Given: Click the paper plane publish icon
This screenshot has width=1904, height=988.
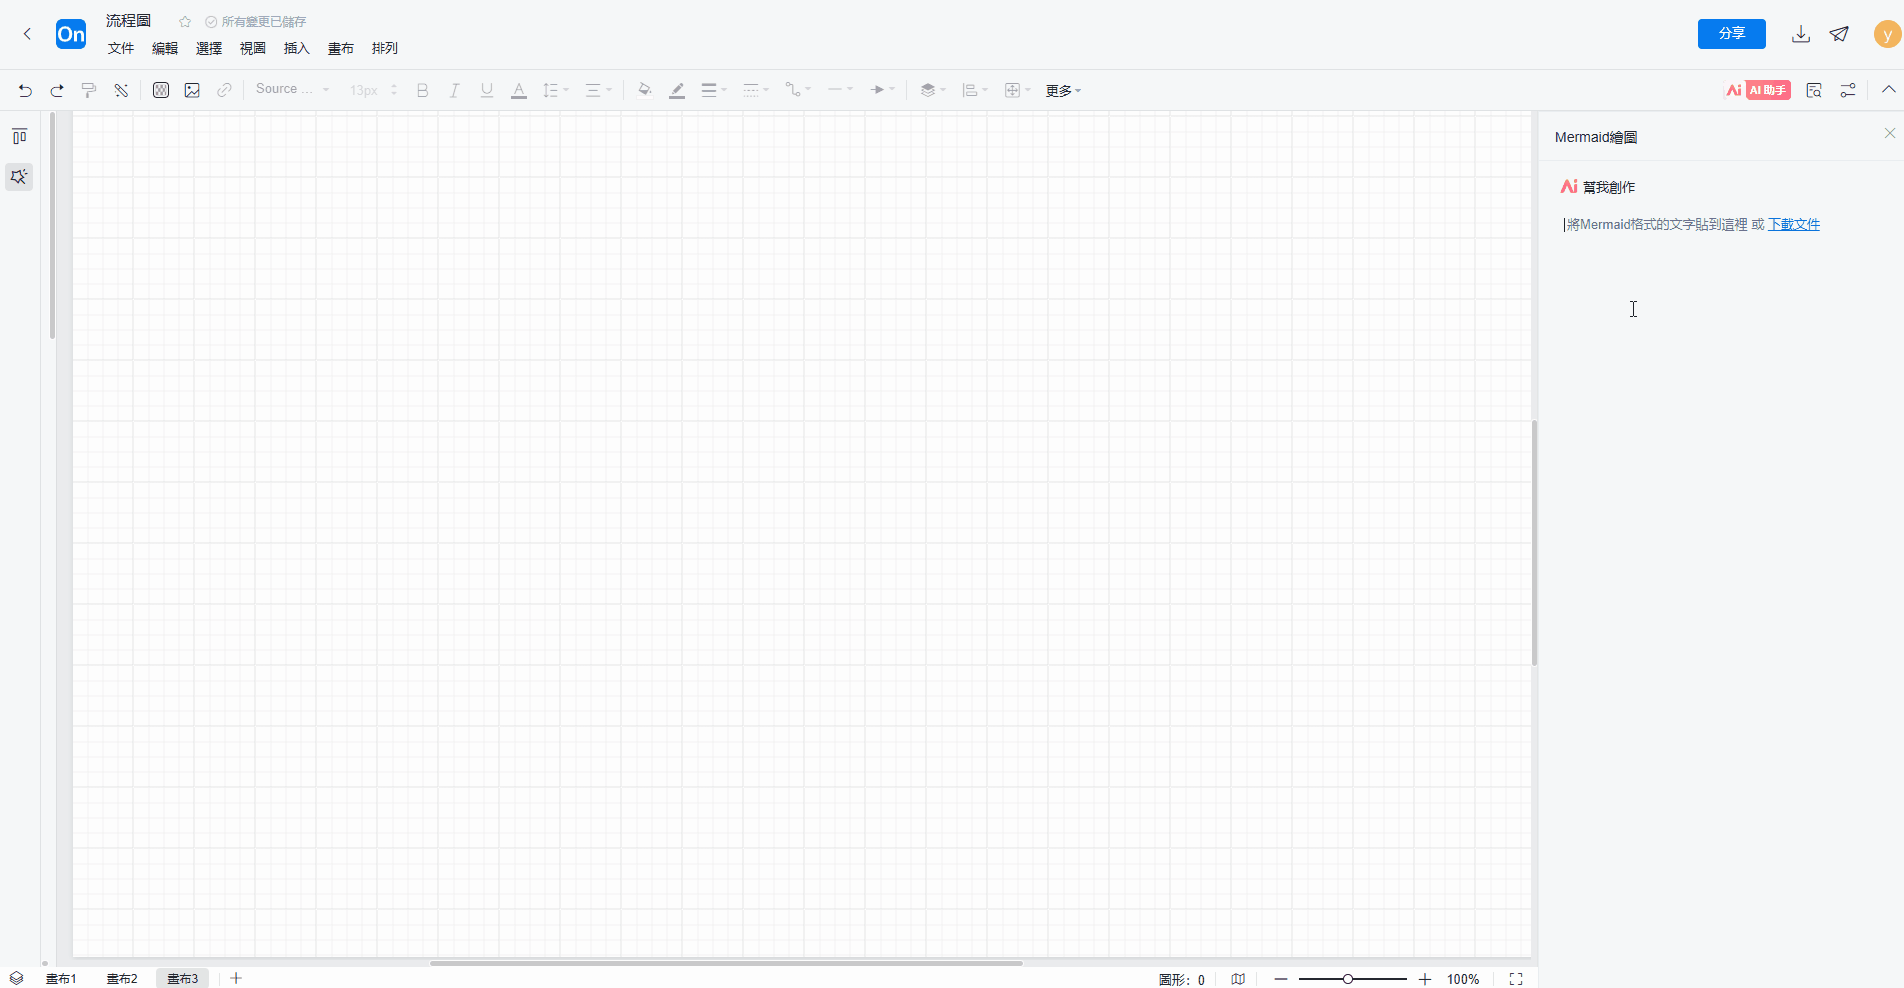Looking at the screenshot, I should [1839, 34].
